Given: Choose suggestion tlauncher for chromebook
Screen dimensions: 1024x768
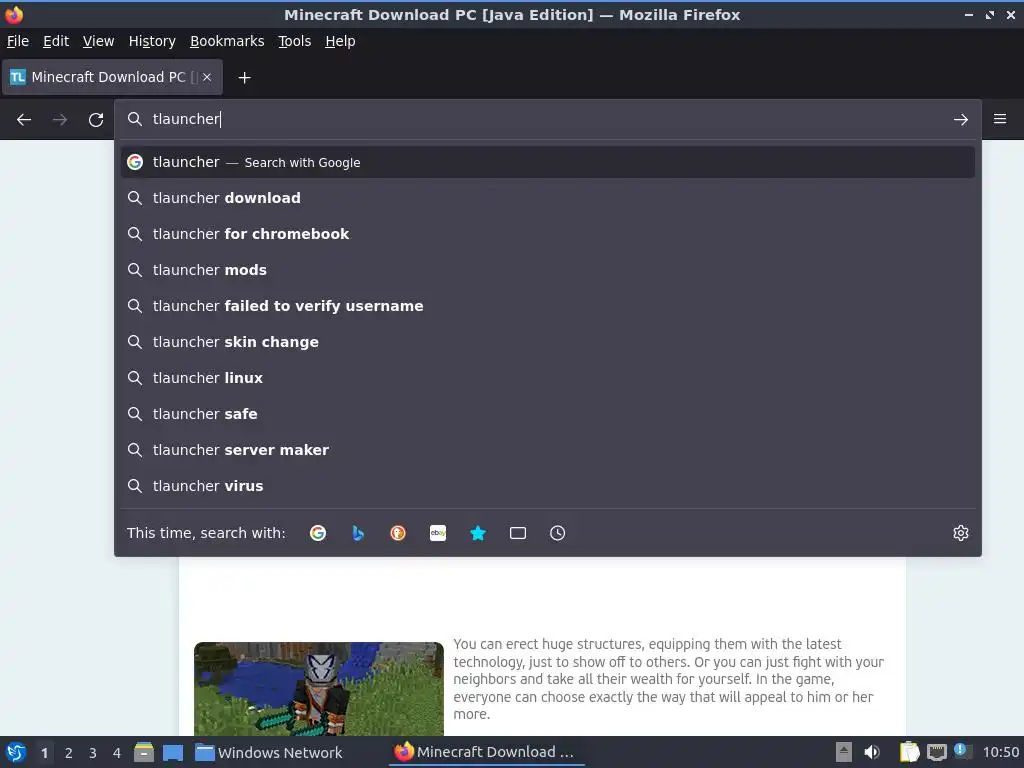Looking at the screenshot, I should pos(548,234).
